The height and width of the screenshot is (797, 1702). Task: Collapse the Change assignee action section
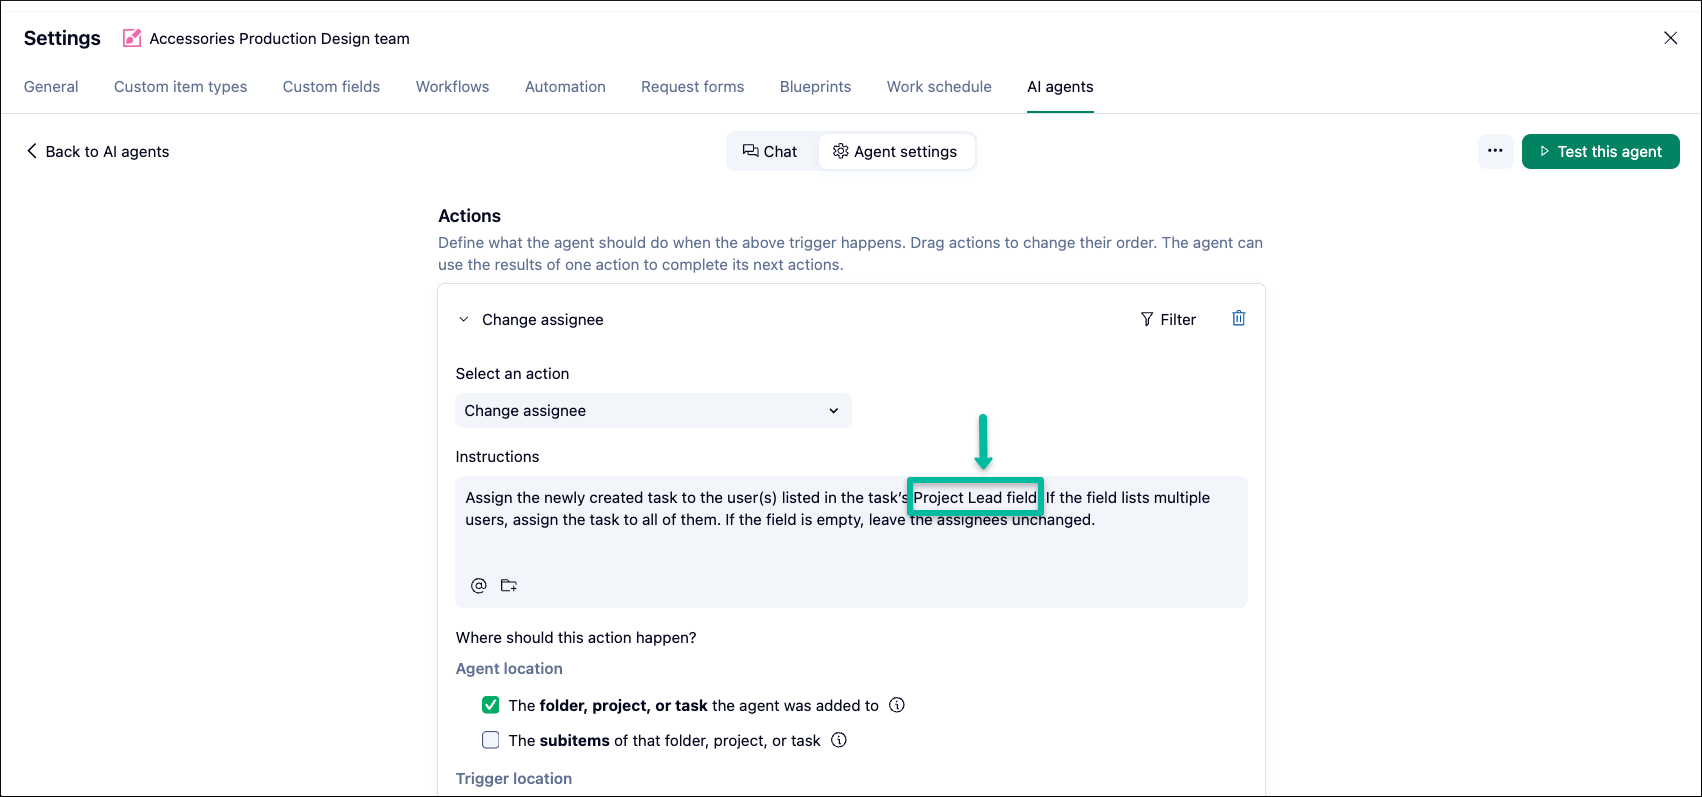point(463,320)
